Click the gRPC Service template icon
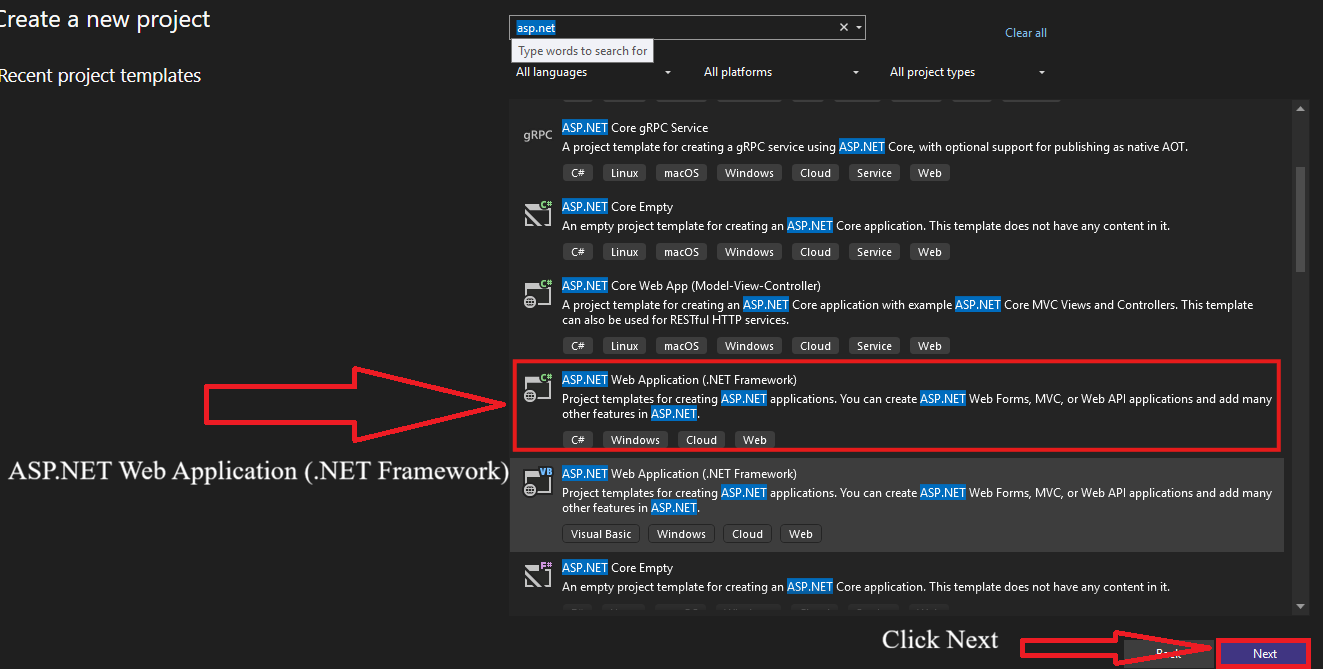This screenshot has height=669, width=1323. click(538, 135)
